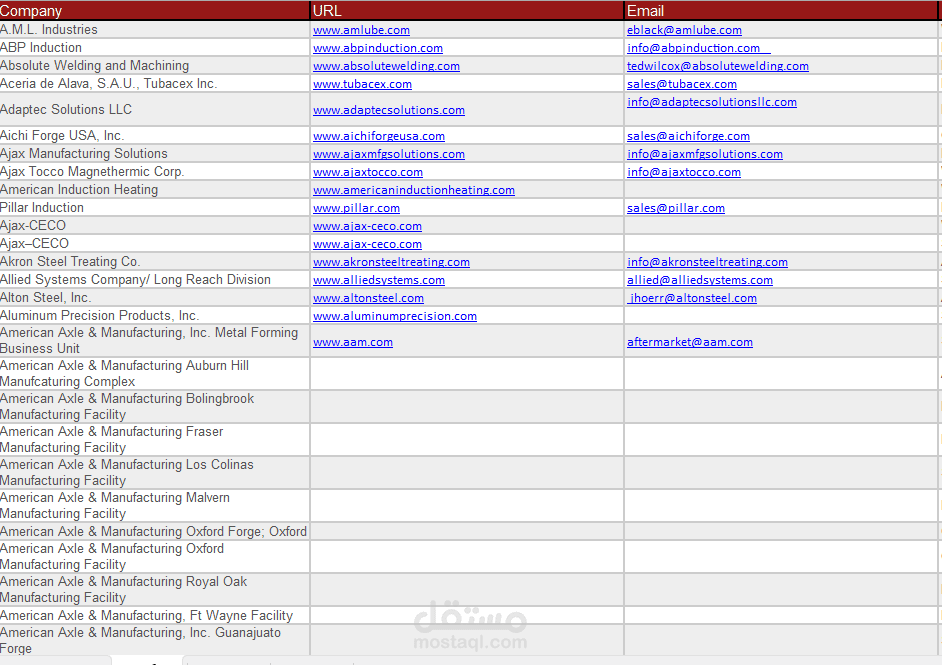Select the Ft Wayne Facility cell
This screenshot has width=942, height=665.
[x=154, y=616]
